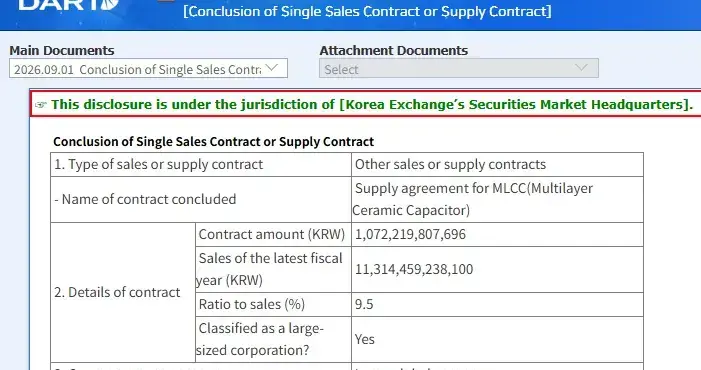Viewport: 701px width, 370px height.
Task: Select the 'Type of sales or supply contract' cell
Action: pyautogui.click(x=201, y=164)
